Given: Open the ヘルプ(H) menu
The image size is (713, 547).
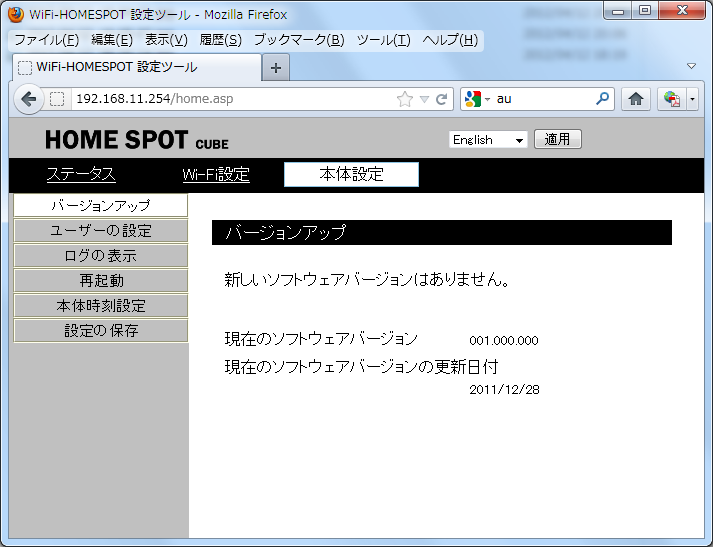Looking at the screenshot, I should coord(450,40).
